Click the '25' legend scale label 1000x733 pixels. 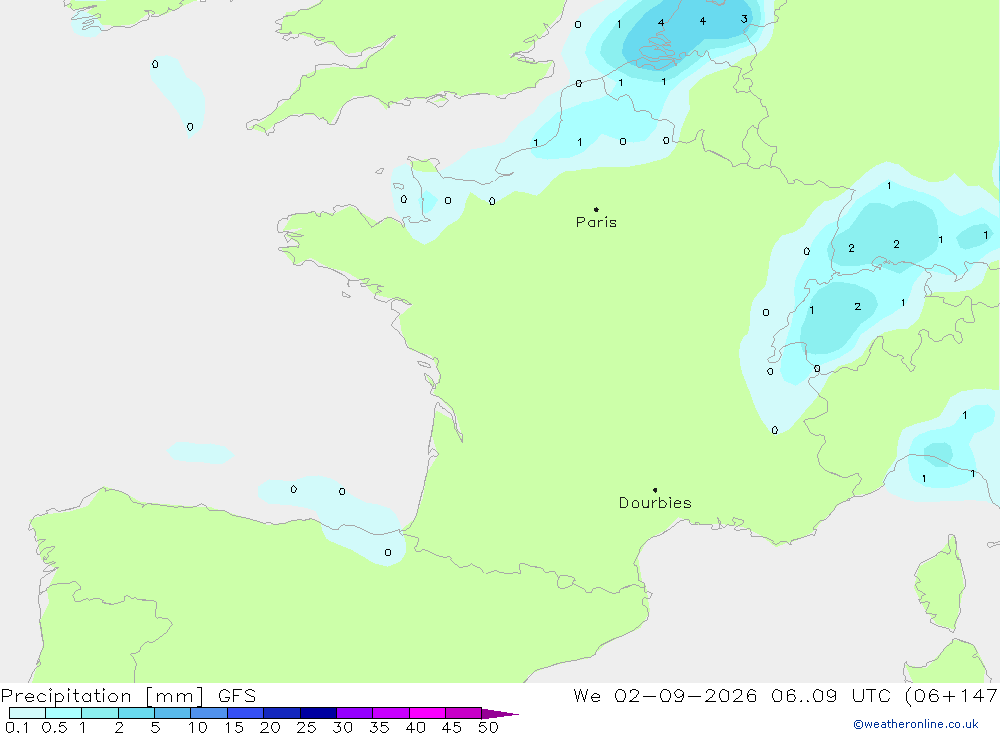[x=306, y=727]
